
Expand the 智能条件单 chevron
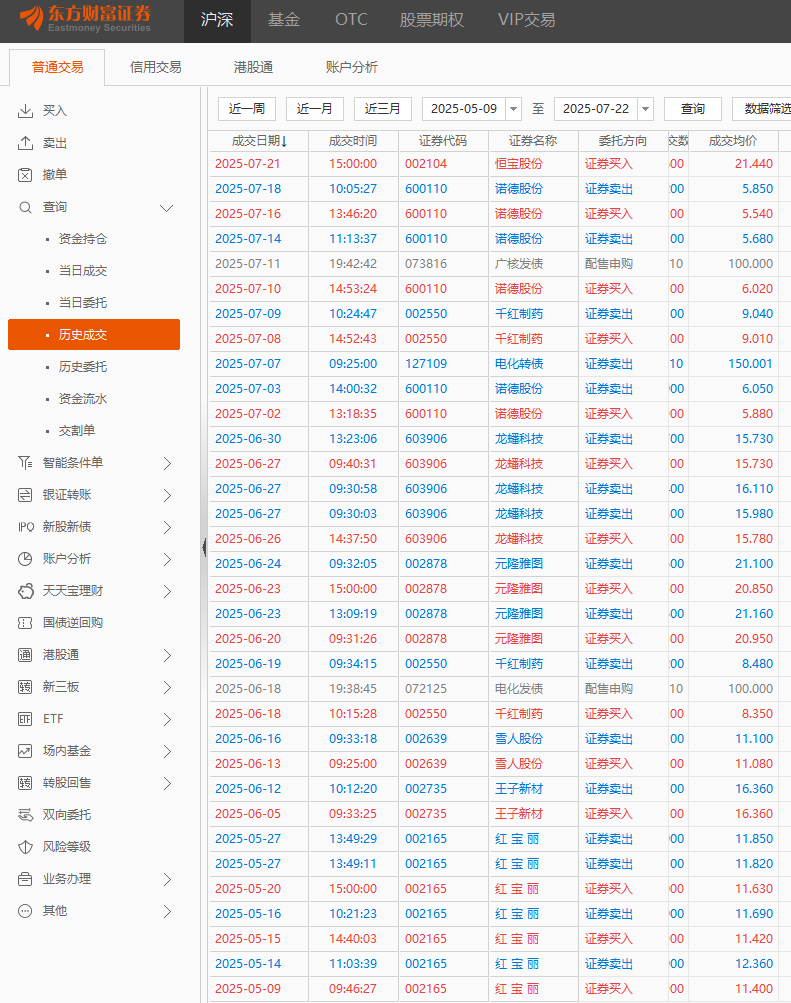(x=168, y=463)
